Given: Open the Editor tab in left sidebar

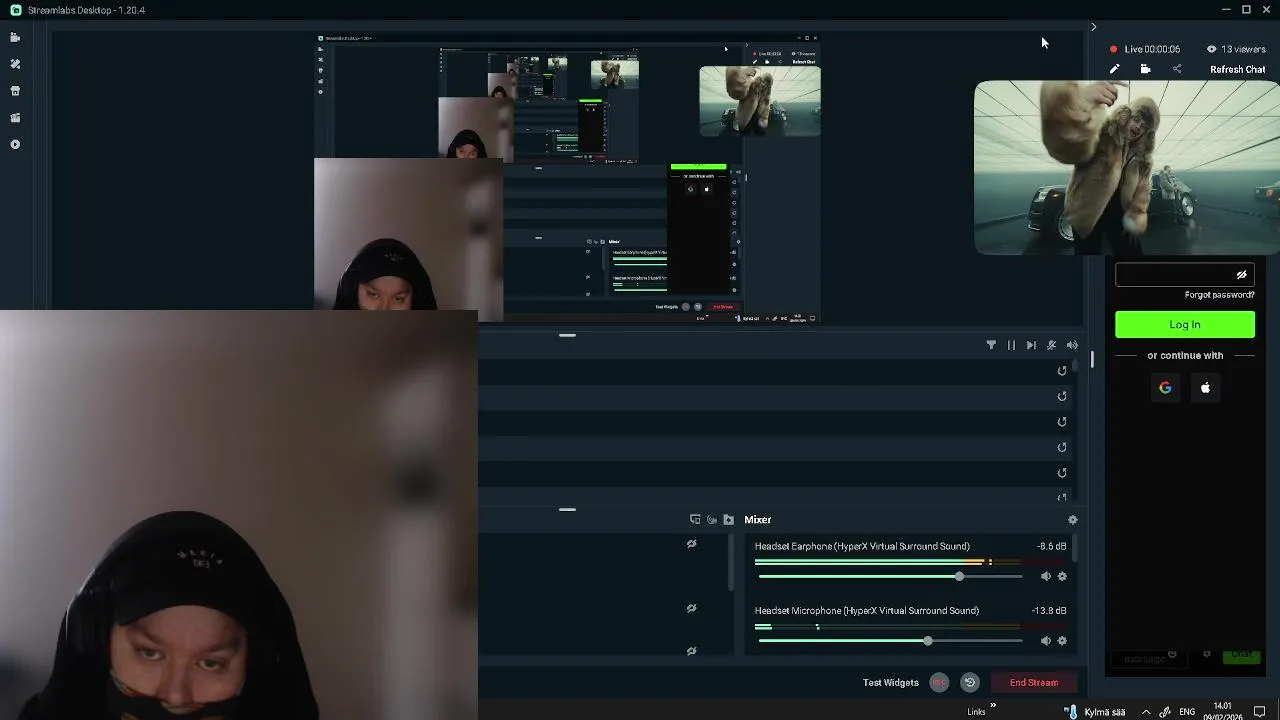Looking at the screenshot, I should pos(15,37).
